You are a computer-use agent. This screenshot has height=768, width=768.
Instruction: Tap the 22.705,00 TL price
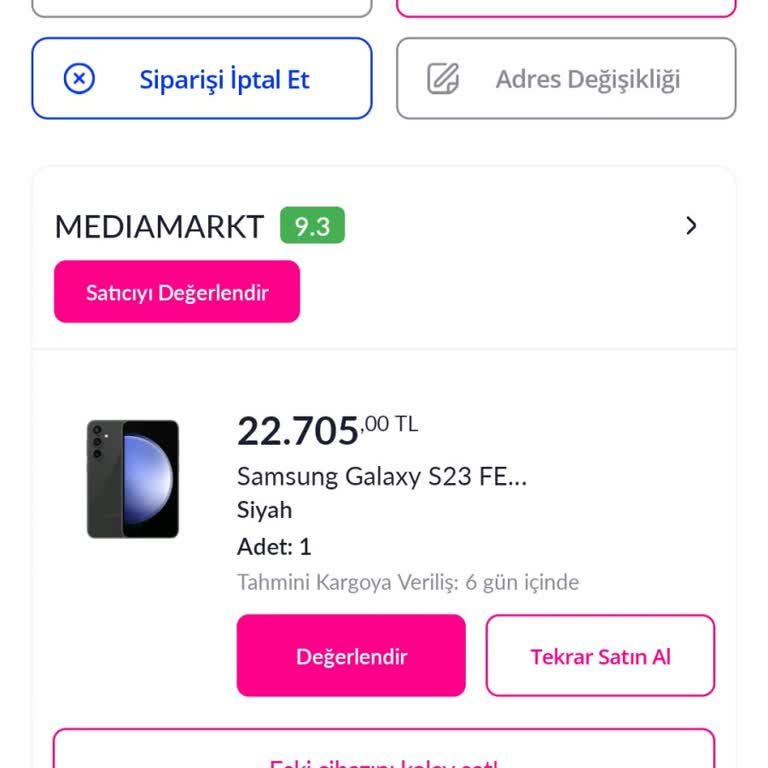(298, 432)
